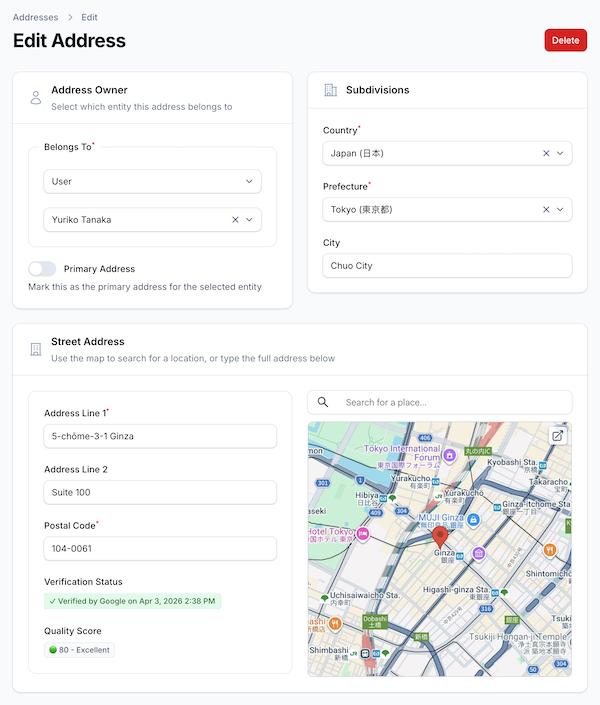Click the Address Owner person icon
600x705 pixels.
tap(36, 98)
